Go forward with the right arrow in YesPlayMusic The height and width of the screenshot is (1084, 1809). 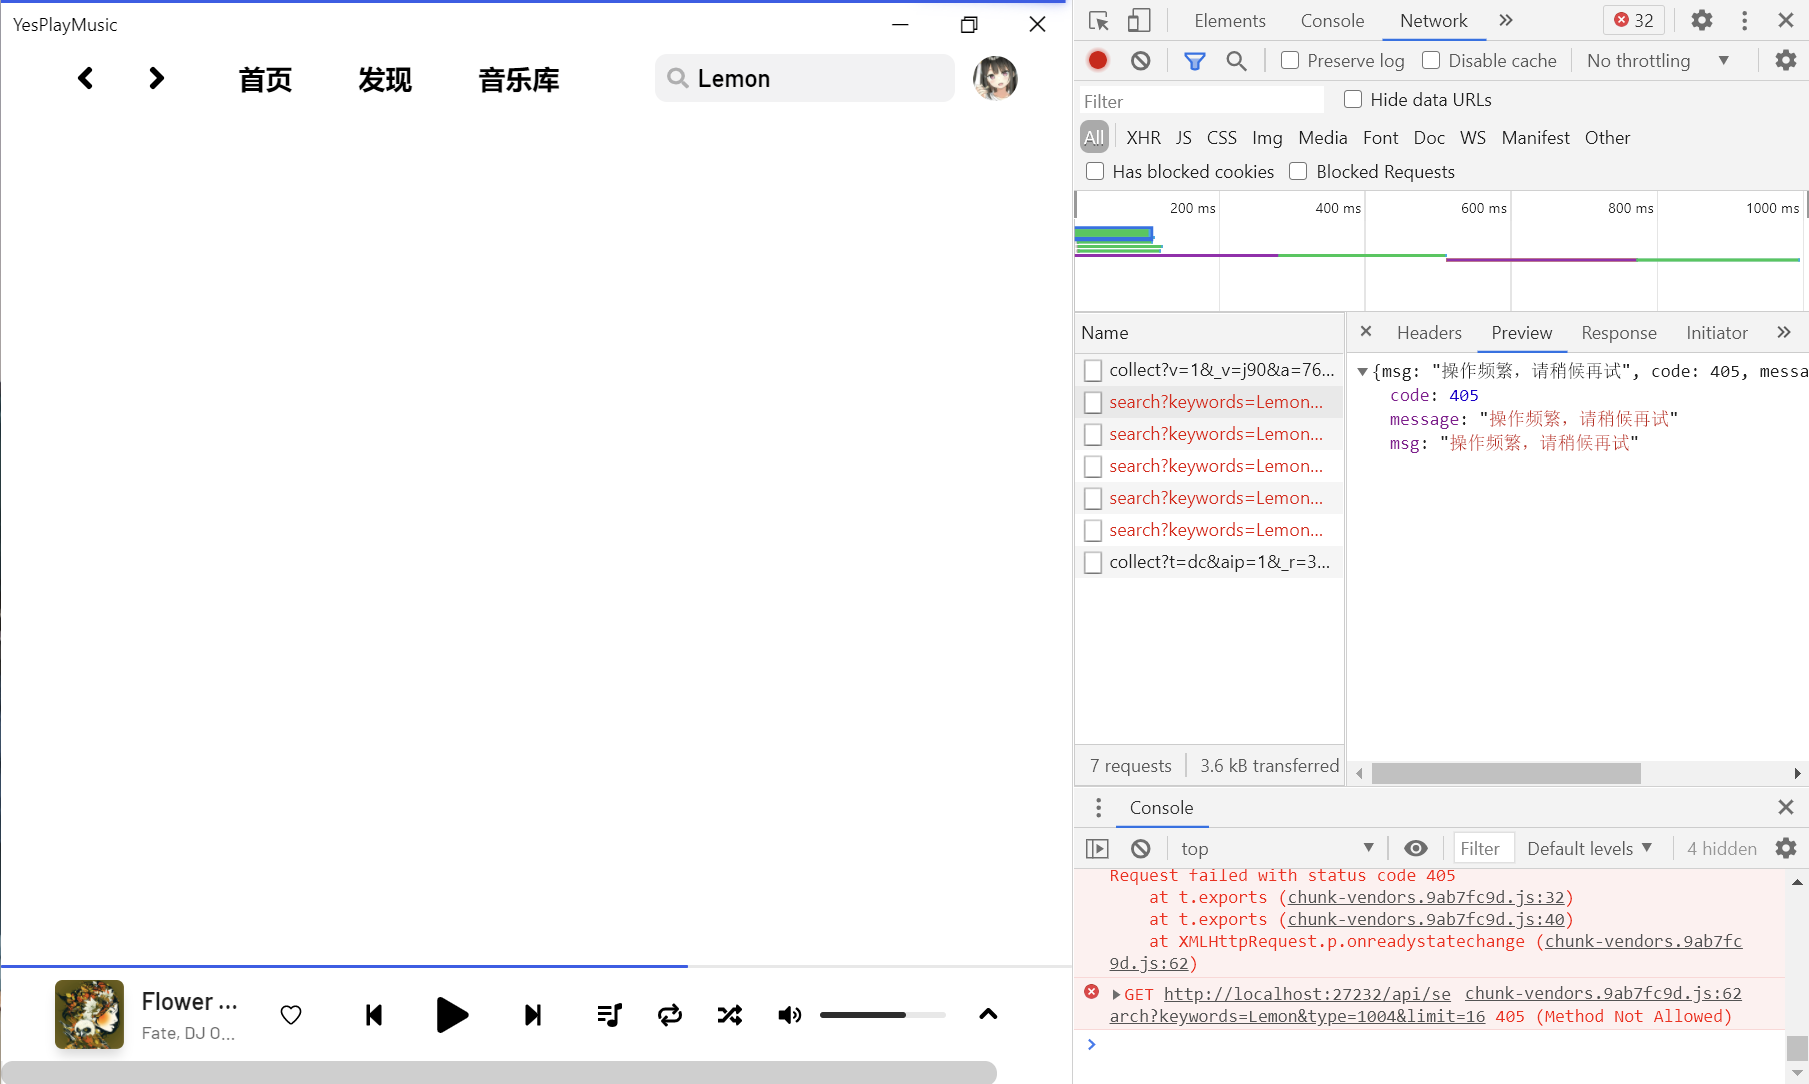[x=156, y=78]
